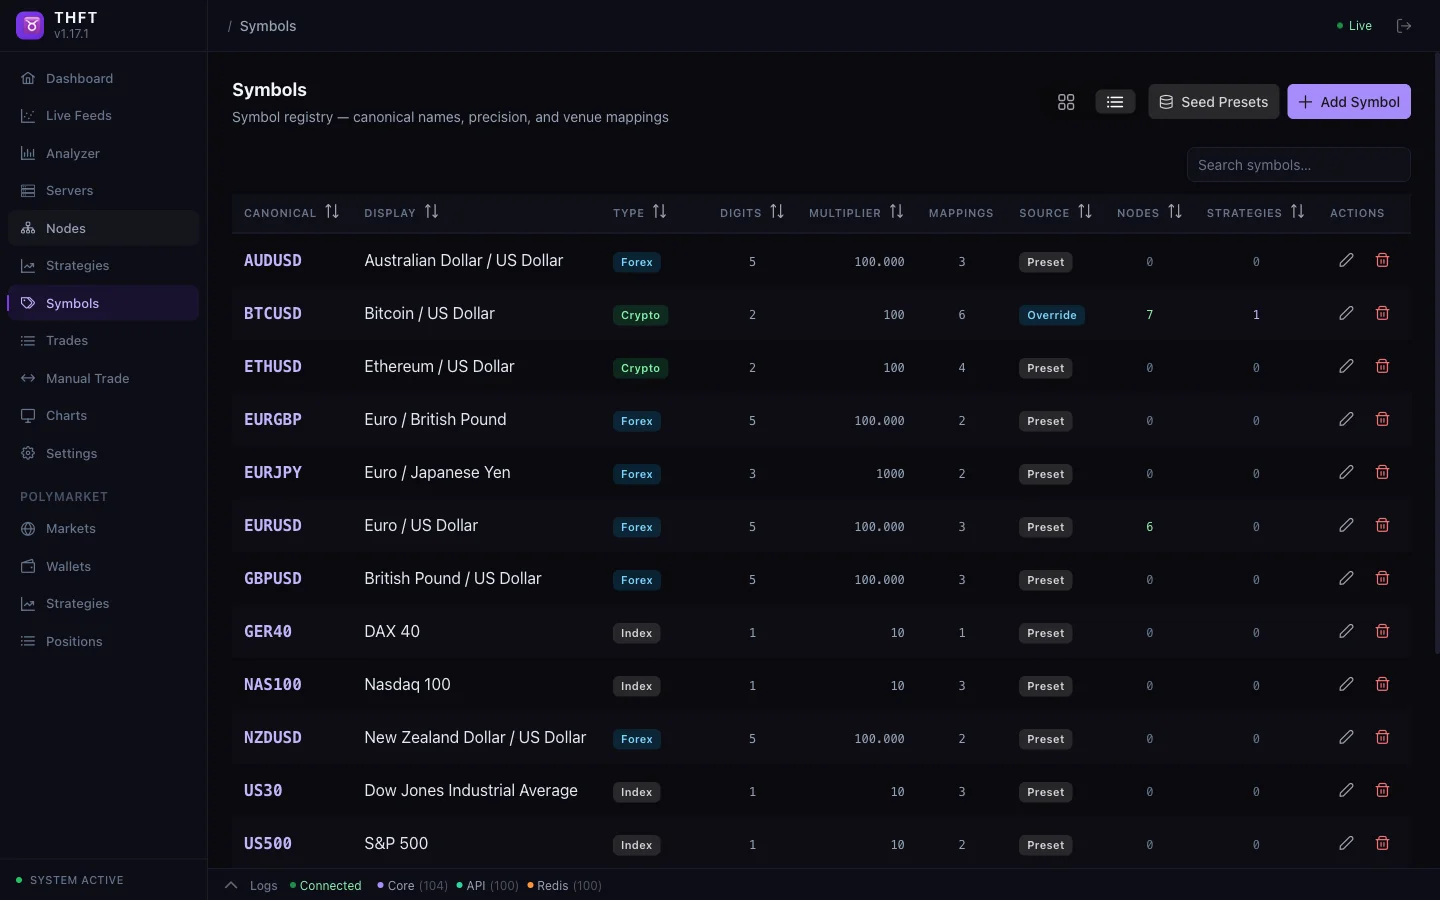Click the logout icon in top bar
1440x900 pixels.
coord(1404,26)
